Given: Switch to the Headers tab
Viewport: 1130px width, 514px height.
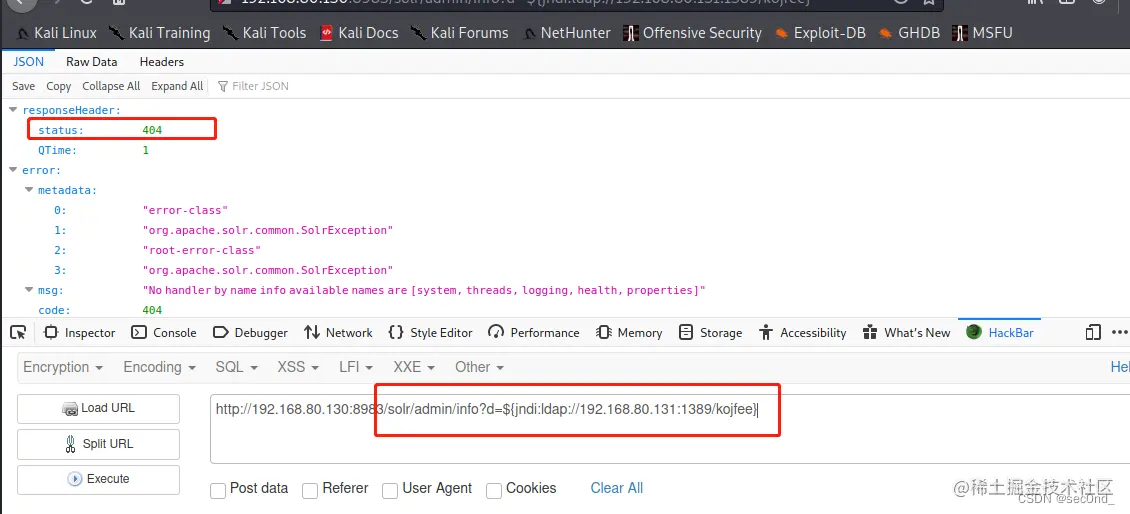Looking at the screenshot, I should [161, 62].
